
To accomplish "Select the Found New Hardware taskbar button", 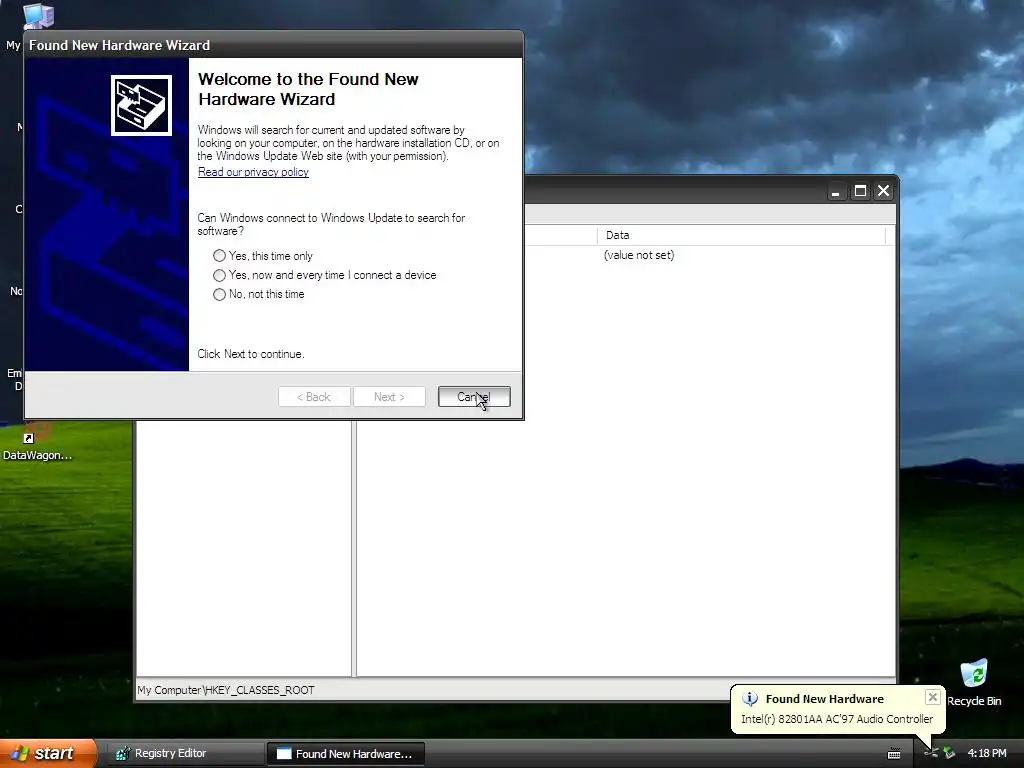I will coord(346,754).
